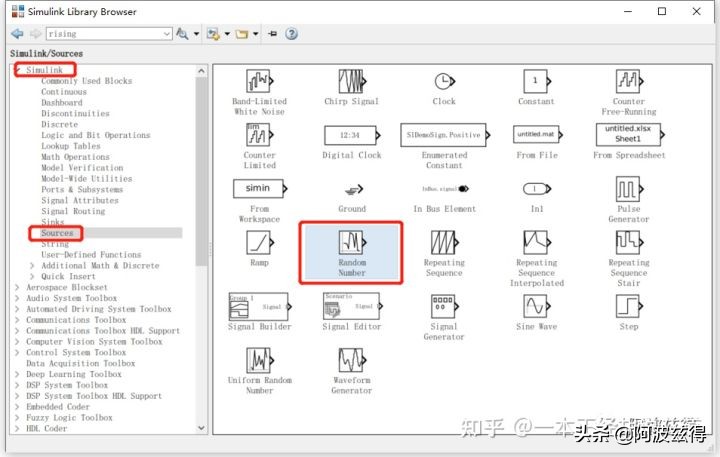This screenshot has height=457, width=720.
Task: Select the Math Operations library
Action: click(x=75, y=157)
